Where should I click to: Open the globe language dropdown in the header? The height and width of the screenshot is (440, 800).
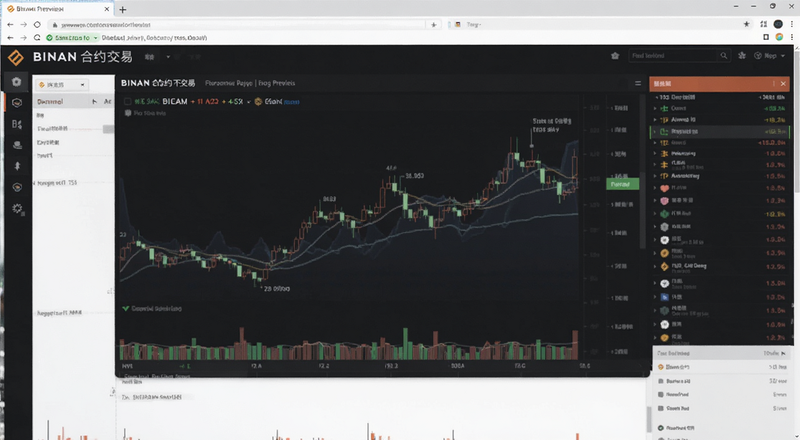pyautogui.click(x=769, y=56)
